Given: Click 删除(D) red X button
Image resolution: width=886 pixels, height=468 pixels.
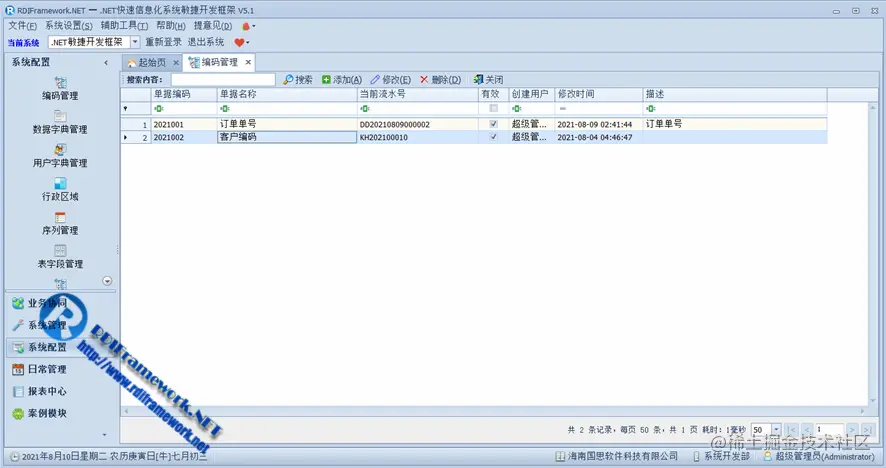Looking at the screenshot, I should 440,80.
